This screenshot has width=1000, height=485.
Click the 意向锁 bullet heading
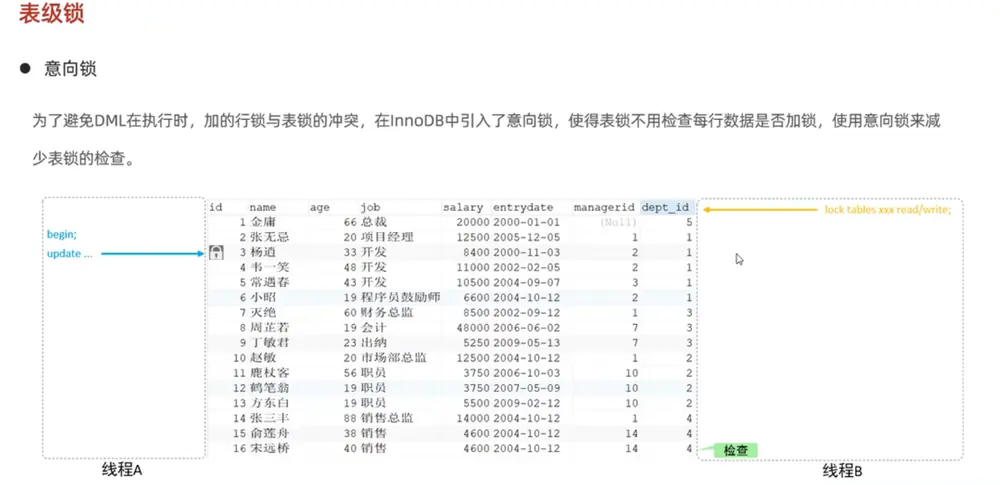coord(70,69)
